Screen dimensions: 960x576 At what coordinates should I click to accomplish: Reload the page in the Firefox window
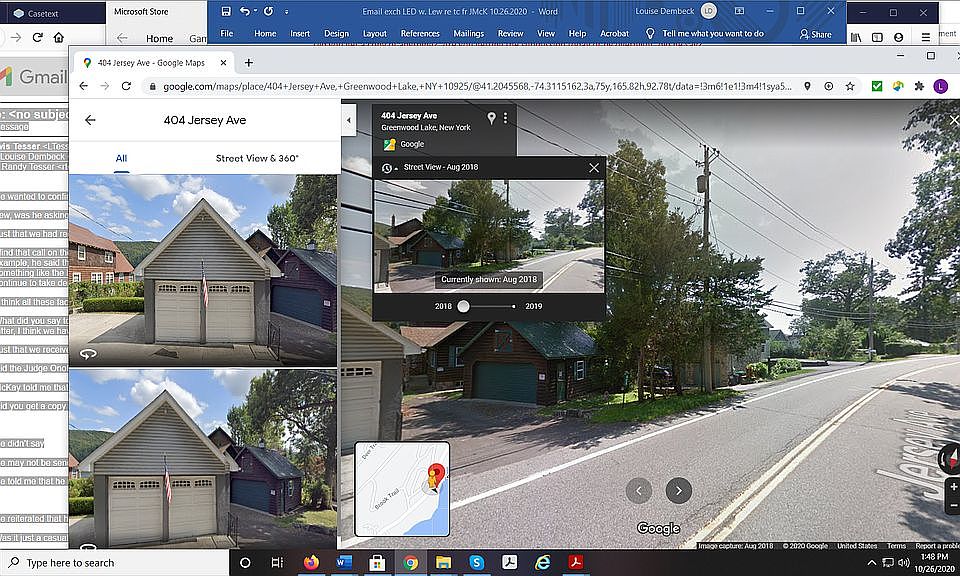[37, 37]
